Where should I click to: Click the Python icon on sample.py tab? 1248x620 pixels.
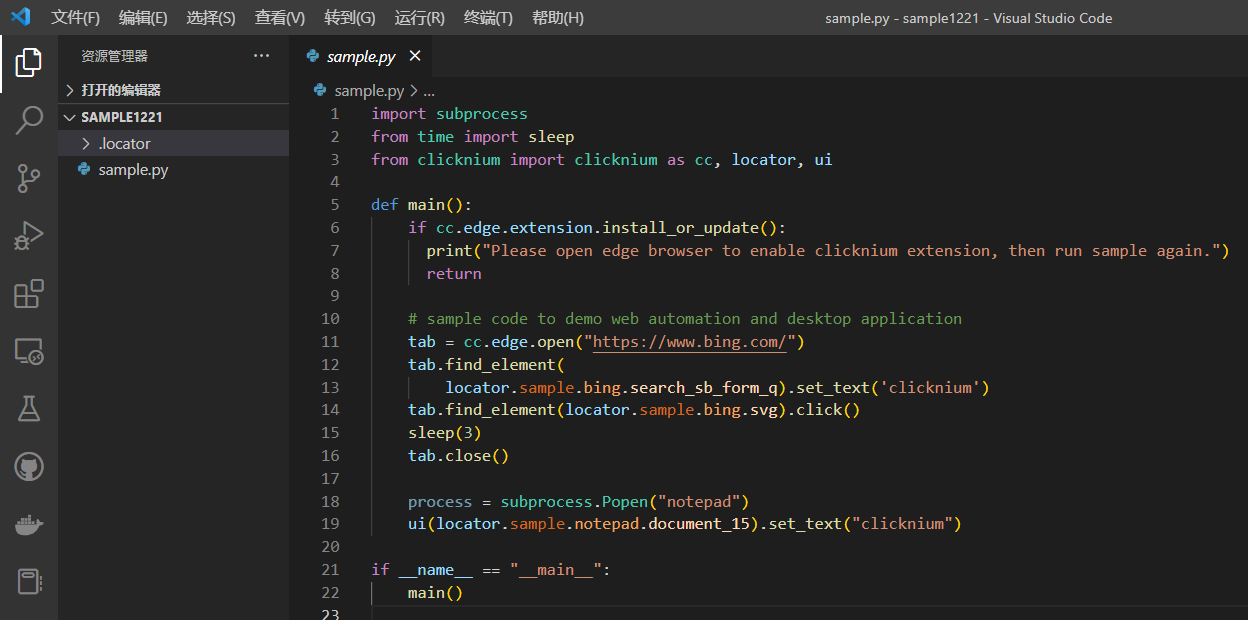(313, 56)
